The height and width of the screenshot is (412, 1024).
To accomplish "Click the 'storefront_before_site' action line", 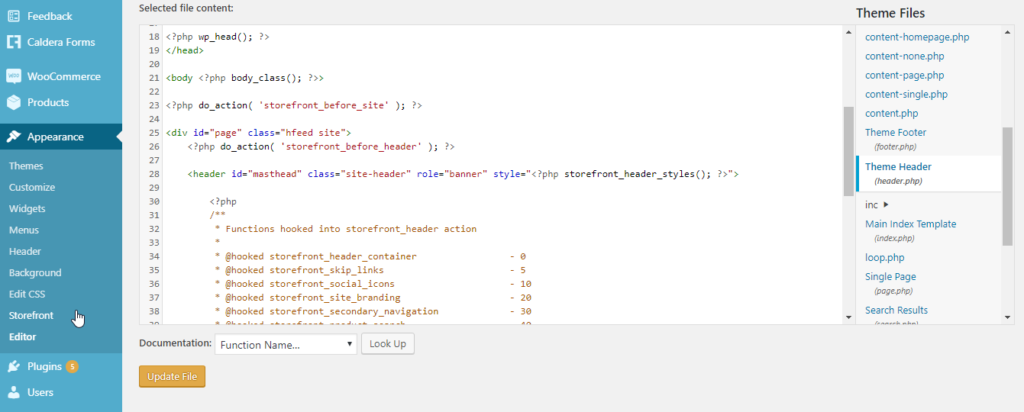I will point(294,106).
